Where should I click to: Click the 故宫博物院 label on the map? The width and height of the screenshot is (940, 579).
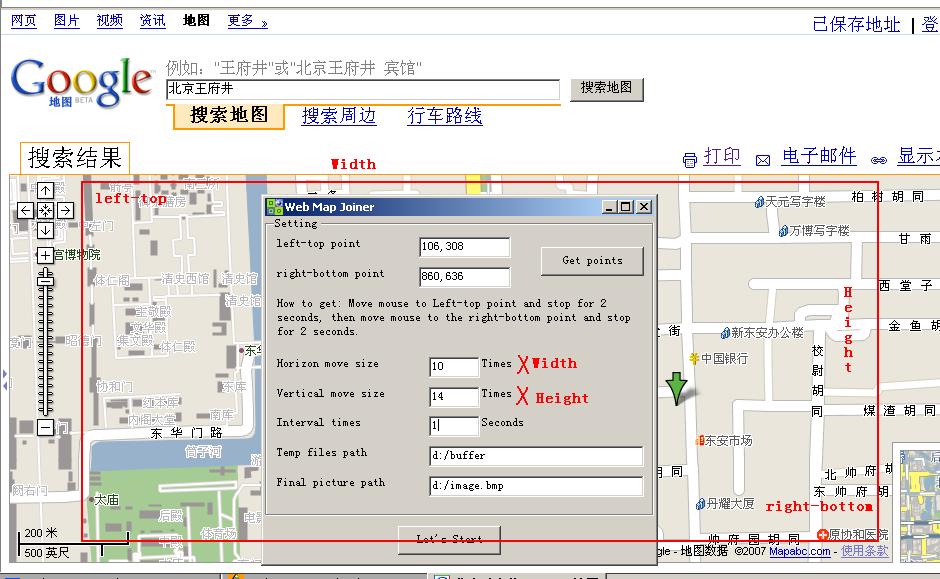[77, 255]
